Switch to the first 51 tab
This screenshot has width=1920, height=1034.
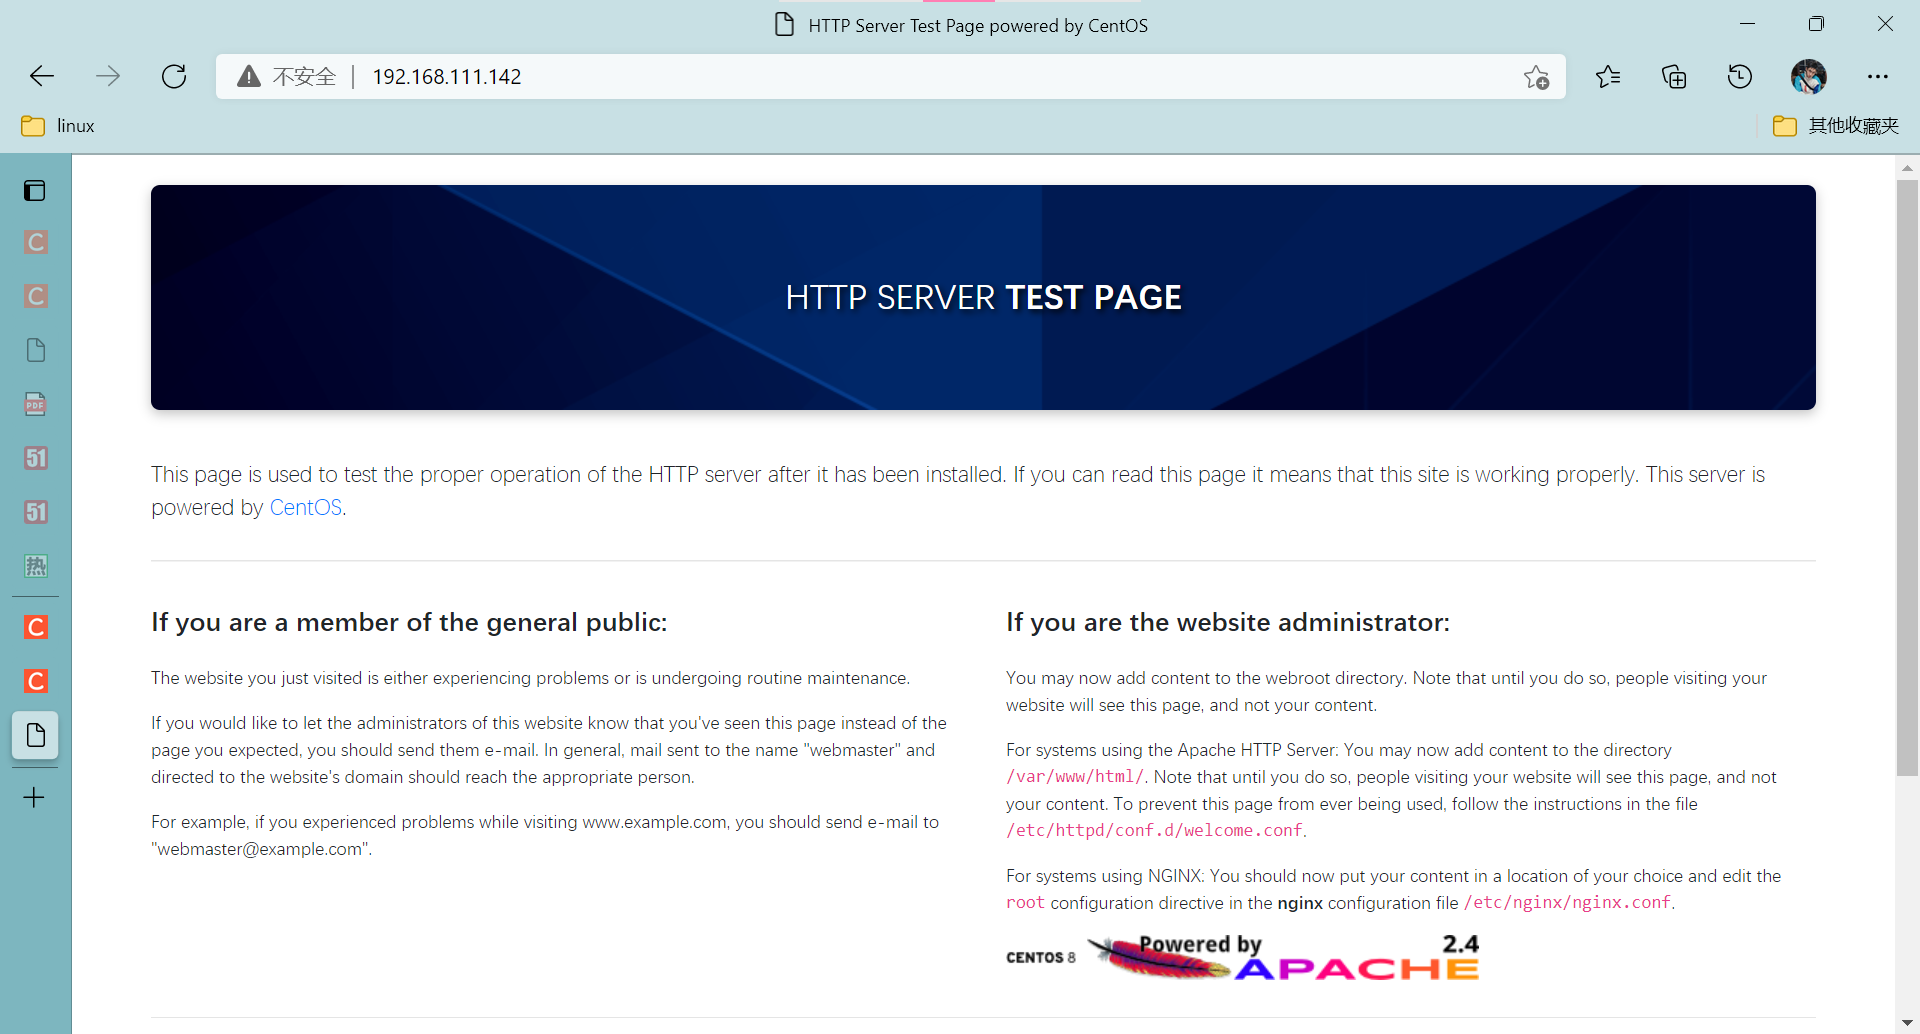tap(35, 458)
